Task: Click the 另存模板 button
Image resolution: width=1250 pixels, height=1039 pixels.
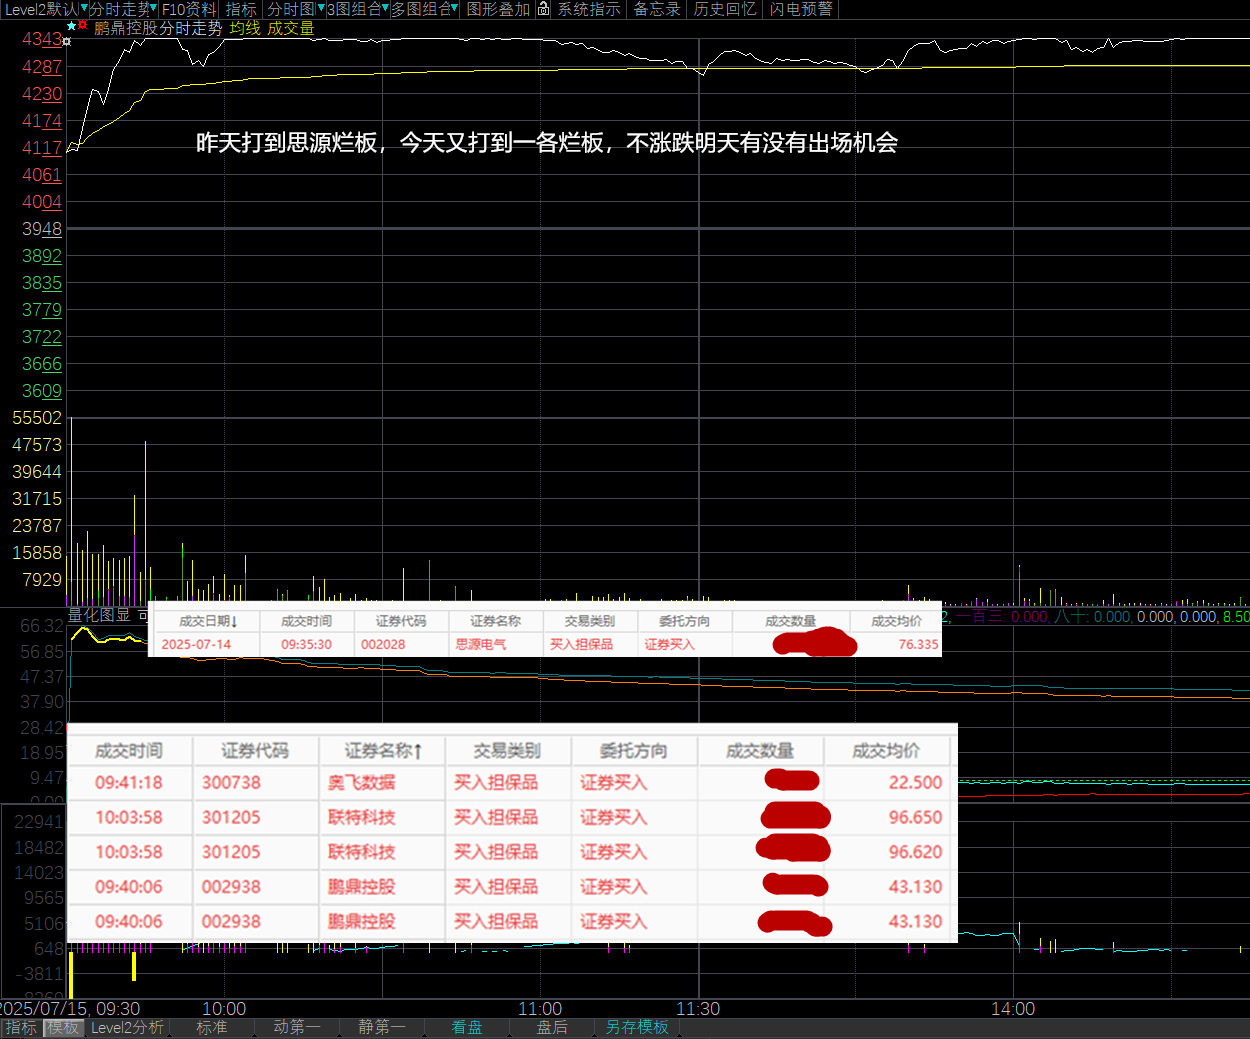Action: coord(637,1028)
